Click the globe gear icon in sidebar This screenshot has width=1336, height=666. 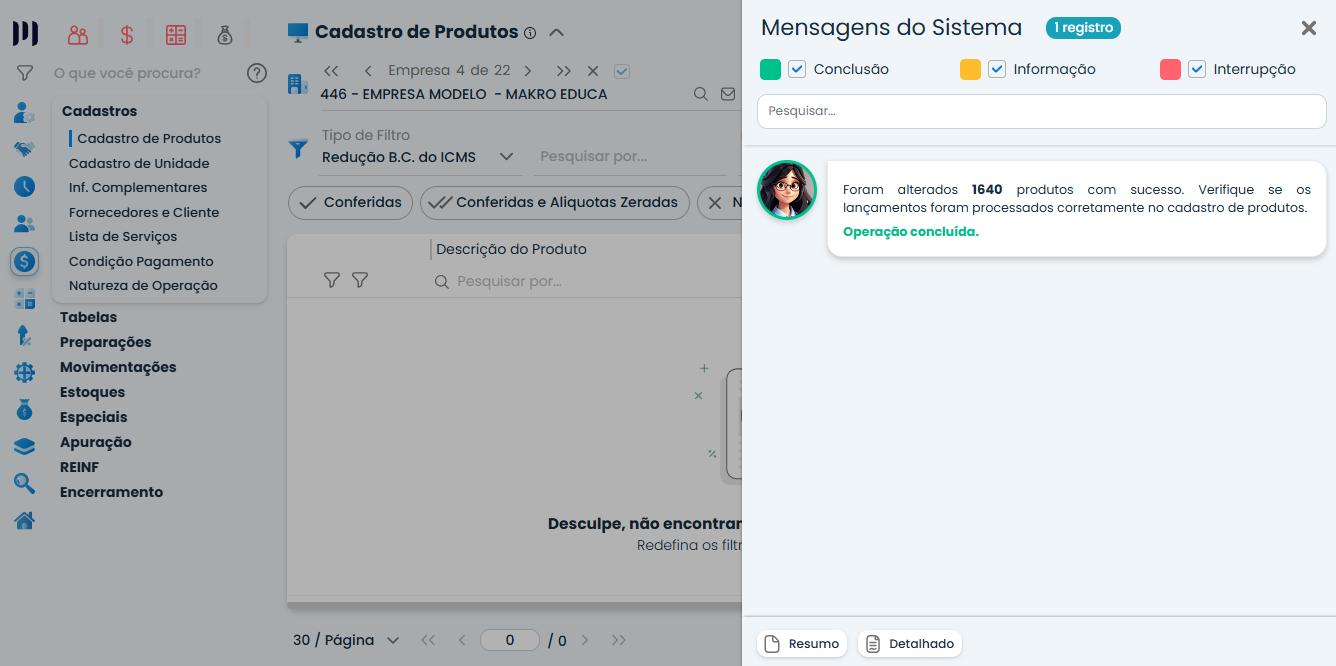[23, 372]
